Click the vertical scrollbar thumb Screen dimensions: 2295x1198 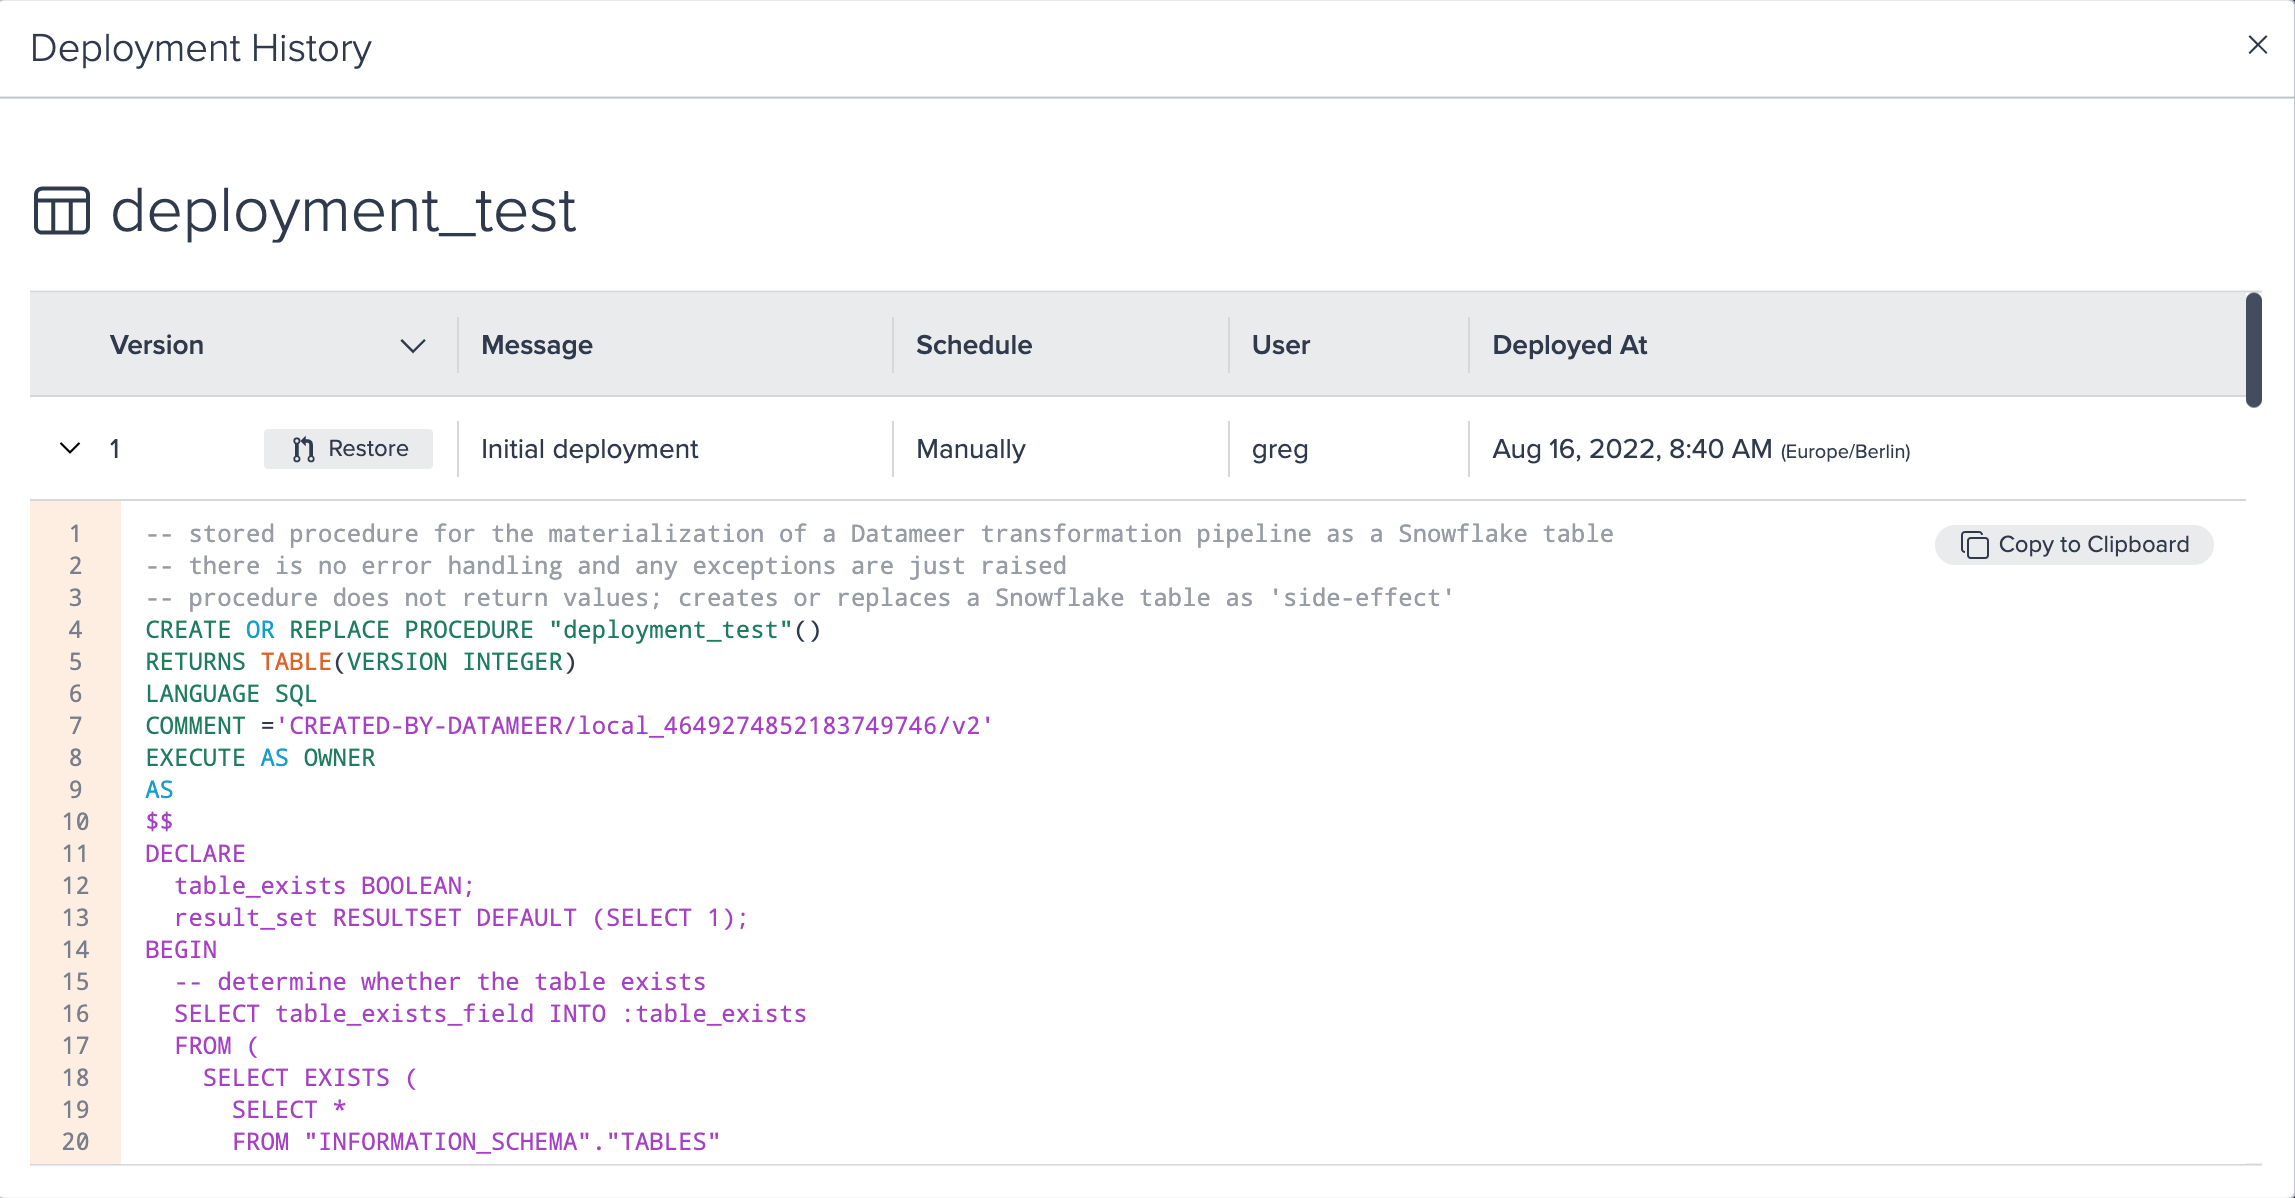[2253, 350]
